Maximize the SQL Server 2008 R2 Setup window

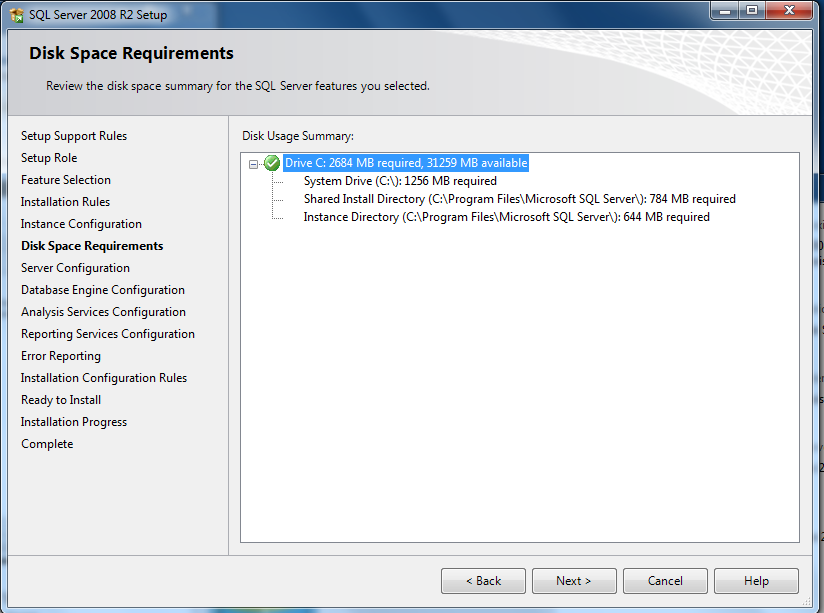click(x=752, y=11)
